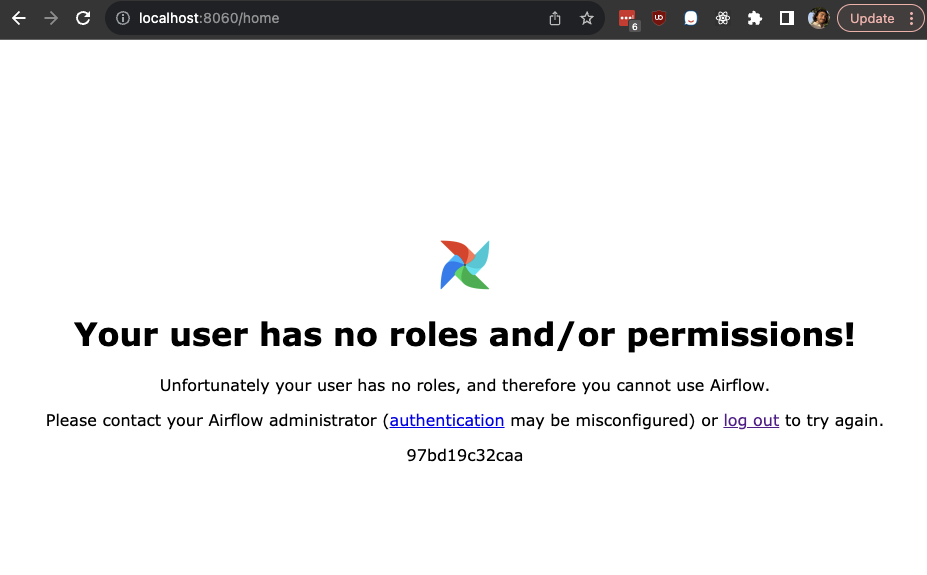
Task: Bookmark this page with the star
Action: pyautogui.click(x=587, y=18)
